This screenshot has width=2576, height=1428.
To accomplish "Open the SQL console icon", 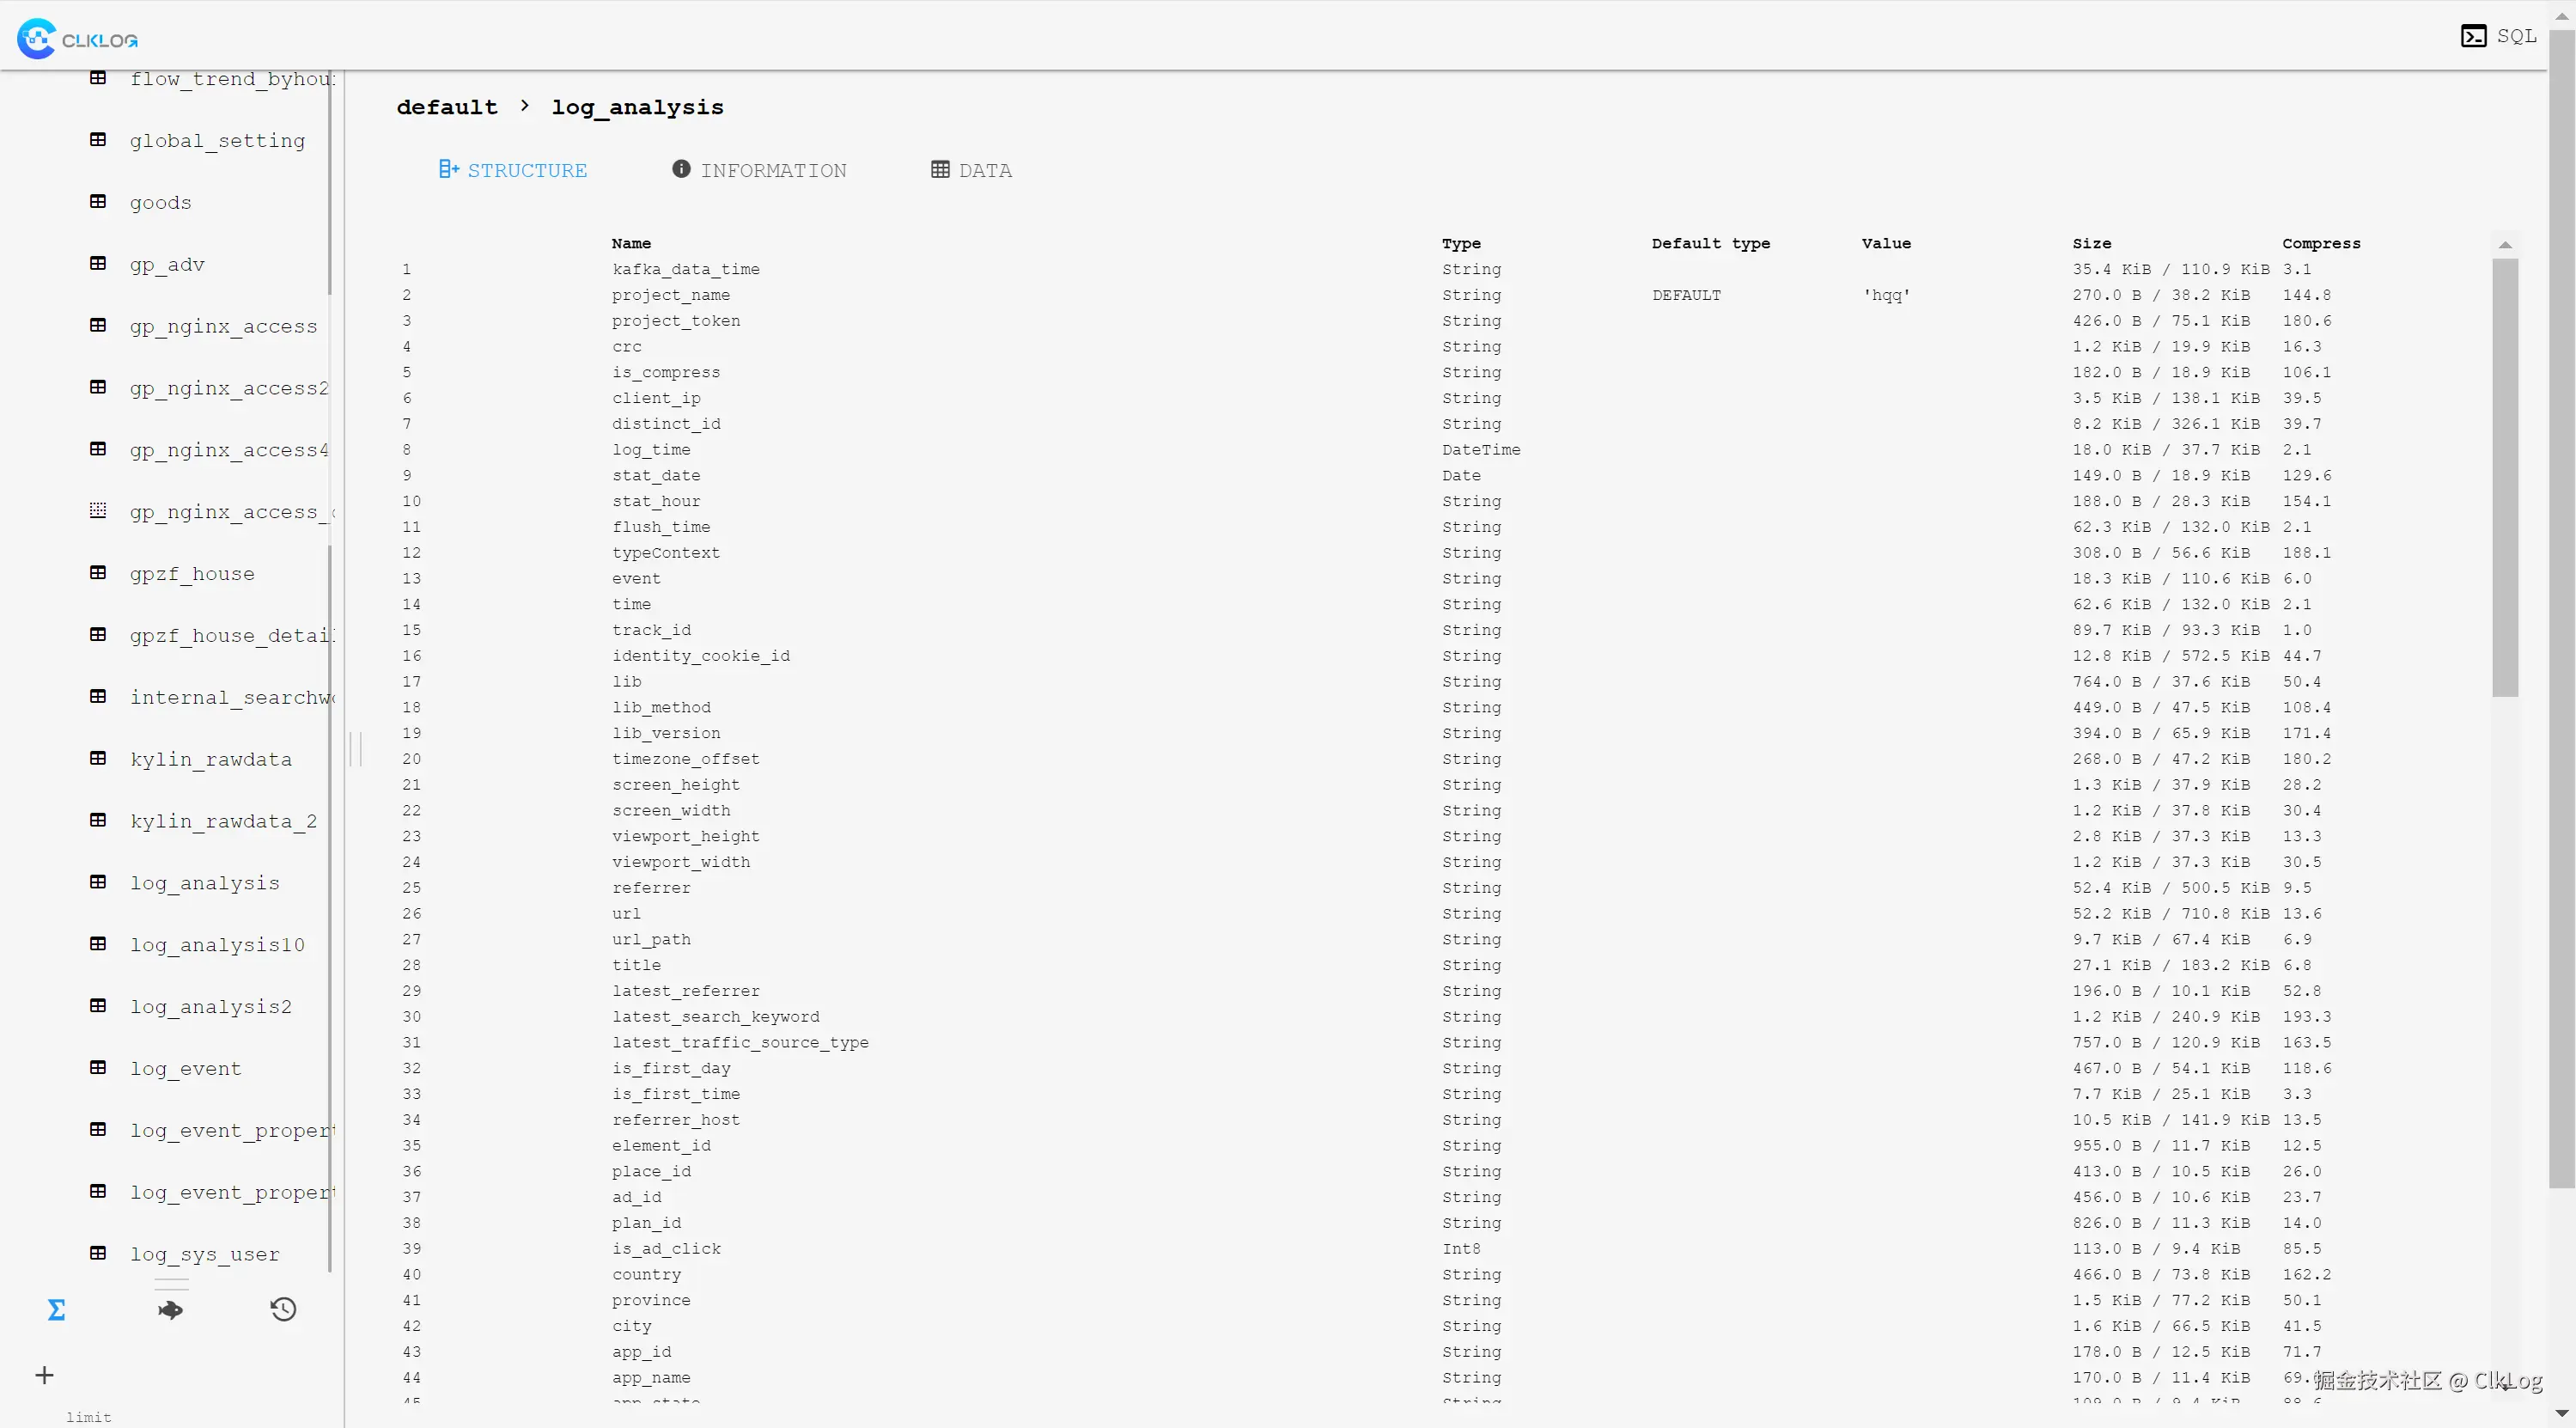I will pyautogui.click(x=2473, y=36).
